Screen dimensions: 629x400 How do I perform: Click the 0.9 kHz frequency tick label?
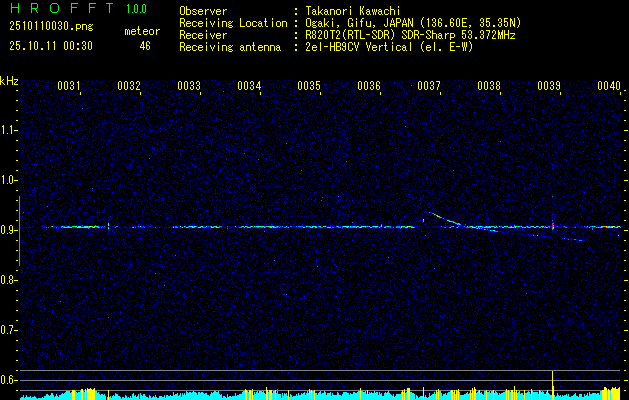click(7, 230)
